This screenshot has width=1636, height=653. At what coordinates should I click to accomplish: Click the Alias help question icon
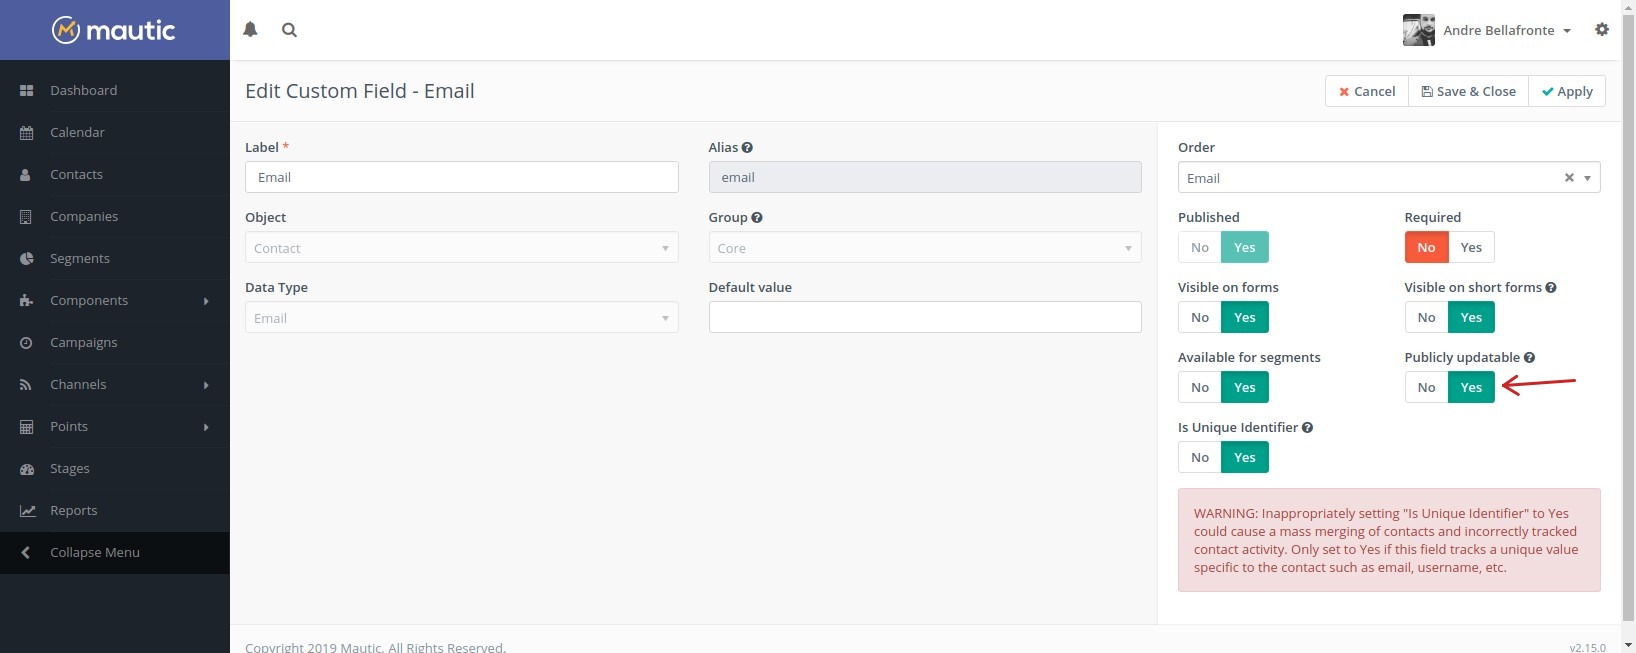(x=747, y=148)
